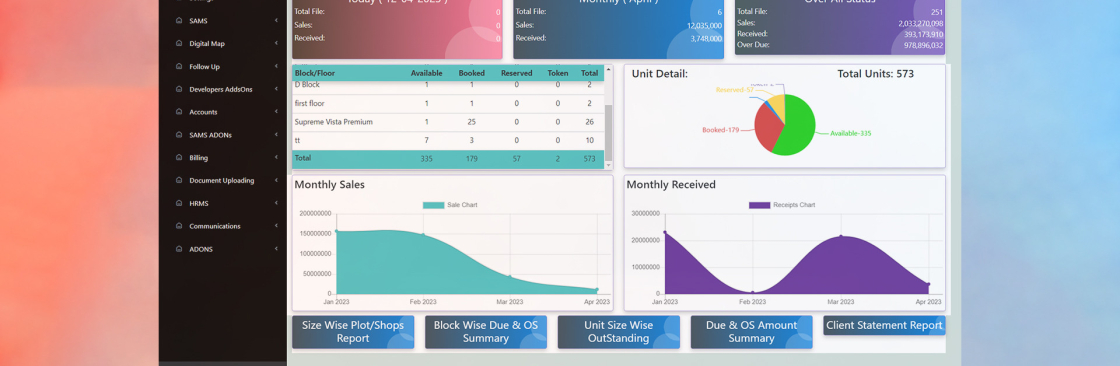The width and height of the screenshot is (1120, 366).
Task: Expand the Communications chevron
Action: (x=276, y=227)
